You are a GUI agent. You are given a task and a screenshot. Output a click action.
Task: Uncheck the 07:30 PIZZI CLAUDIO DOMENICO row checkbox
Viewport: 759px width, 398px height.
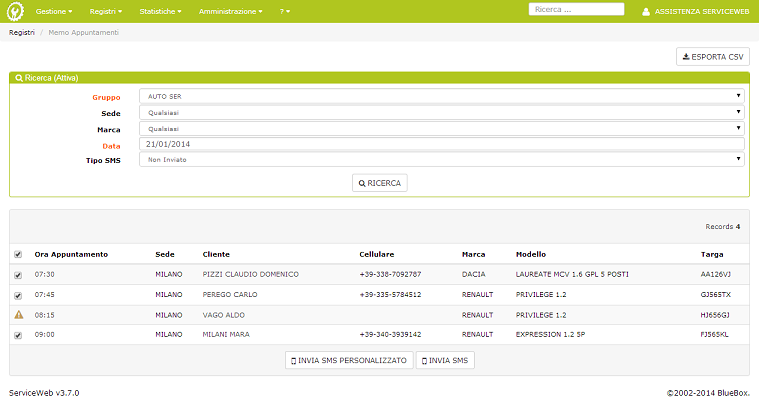(x=18, y=275)
